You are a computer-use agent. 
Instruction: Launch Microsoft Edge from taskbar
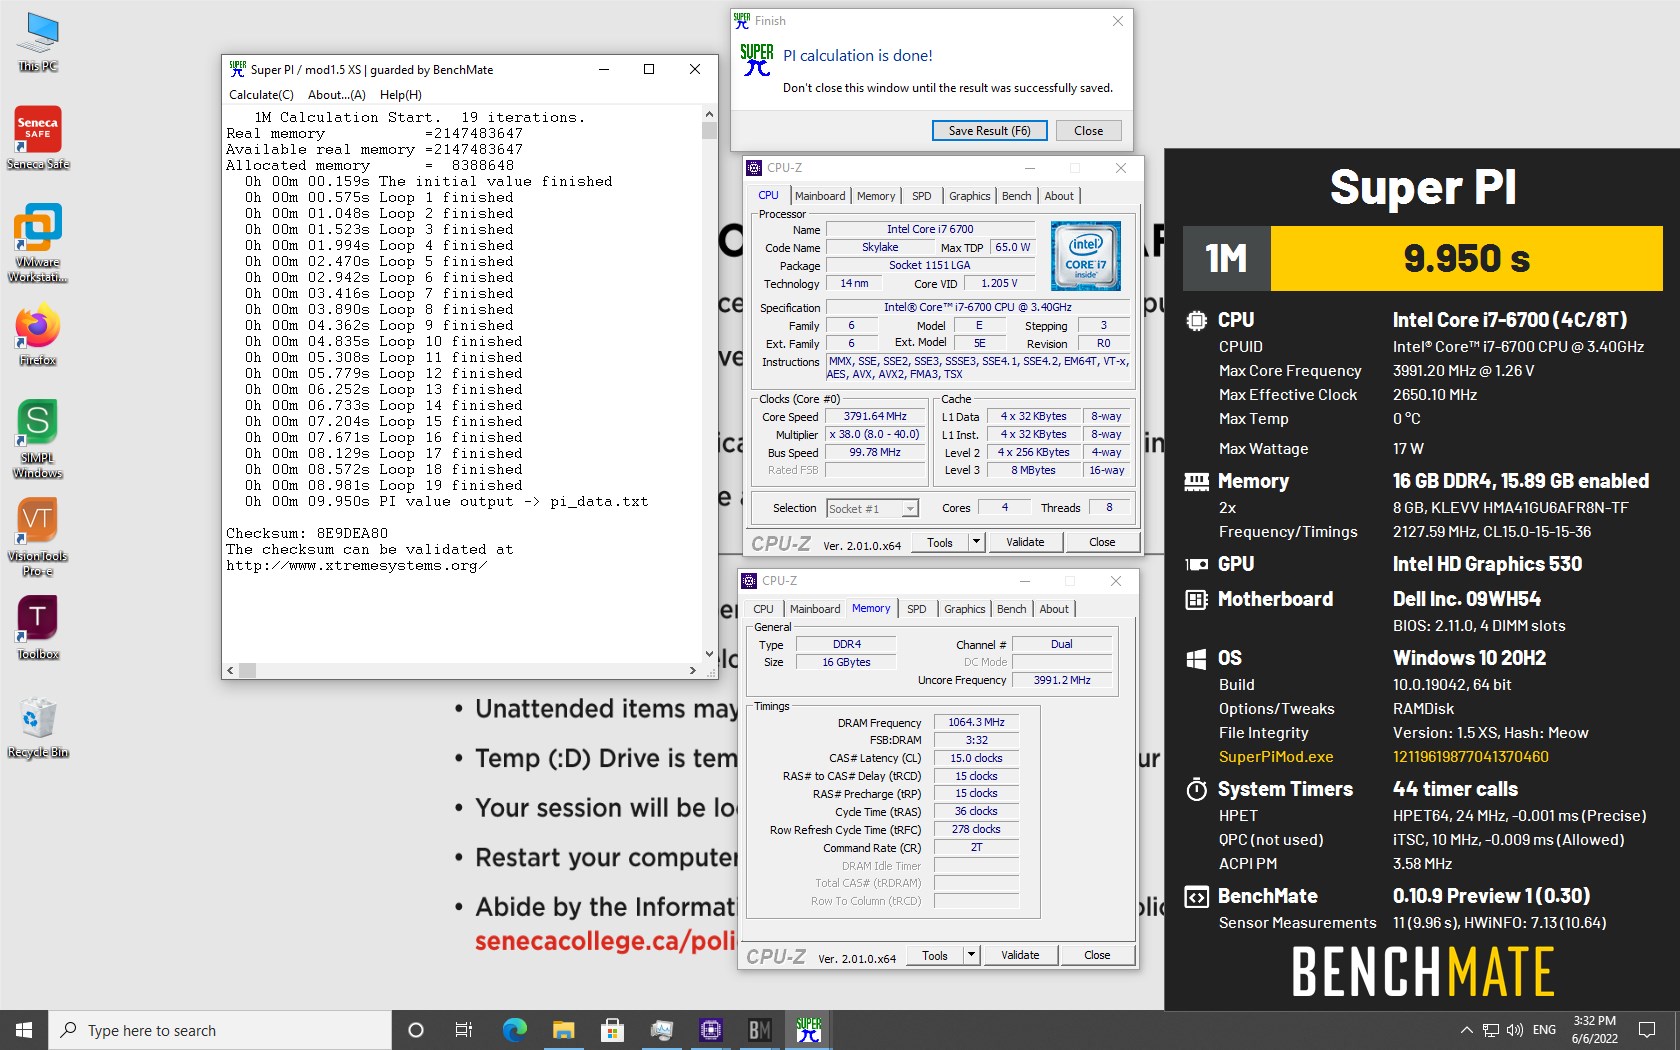(x=514, y=1030)
